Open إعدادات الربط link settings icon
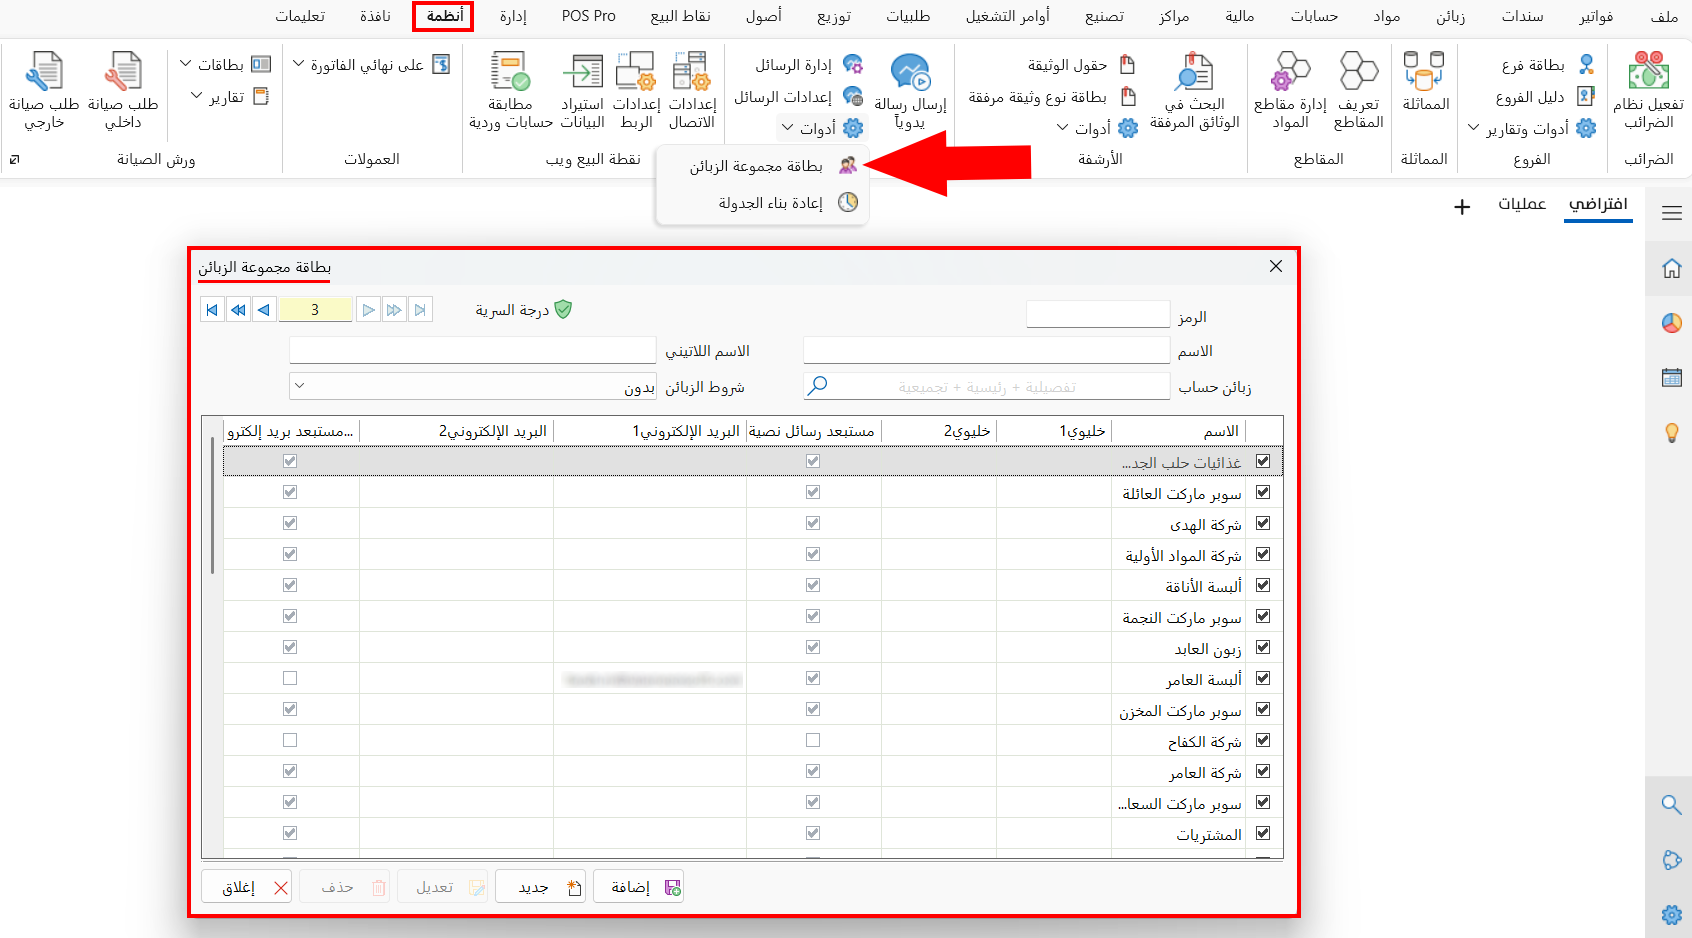 coord(636,71)
